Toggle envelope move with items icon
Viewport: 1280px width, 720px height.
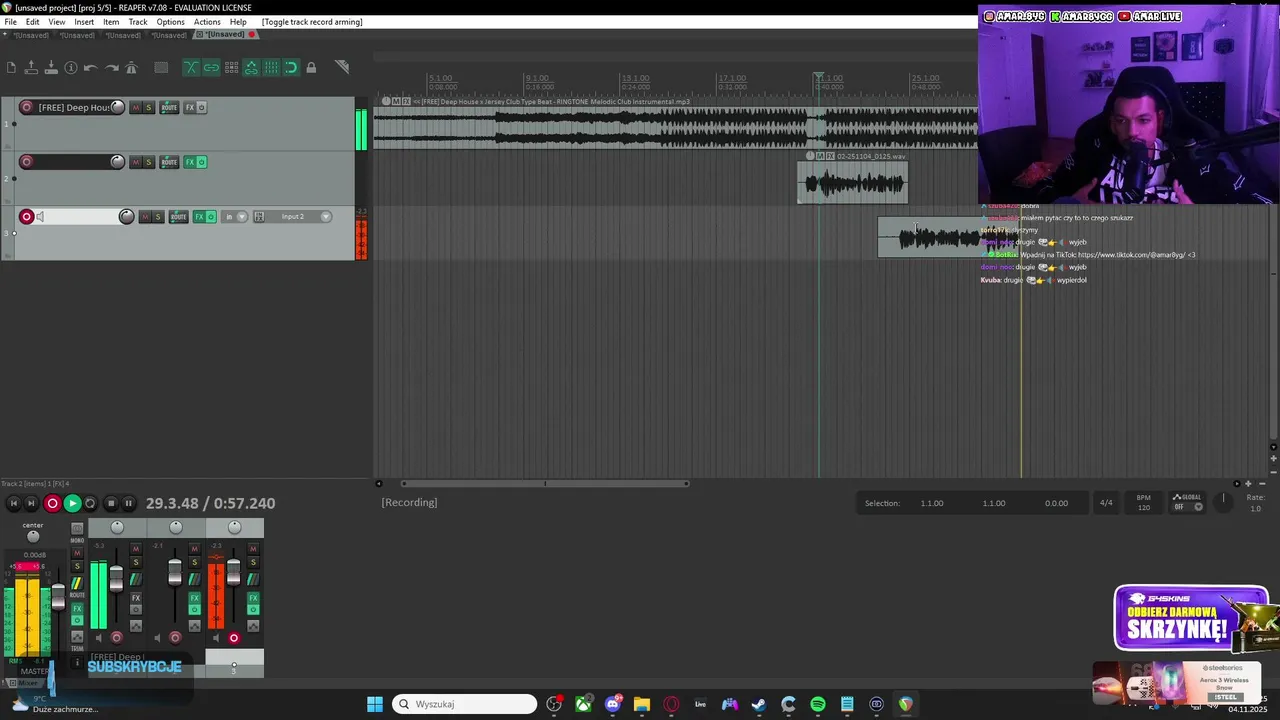click(251, 68)
